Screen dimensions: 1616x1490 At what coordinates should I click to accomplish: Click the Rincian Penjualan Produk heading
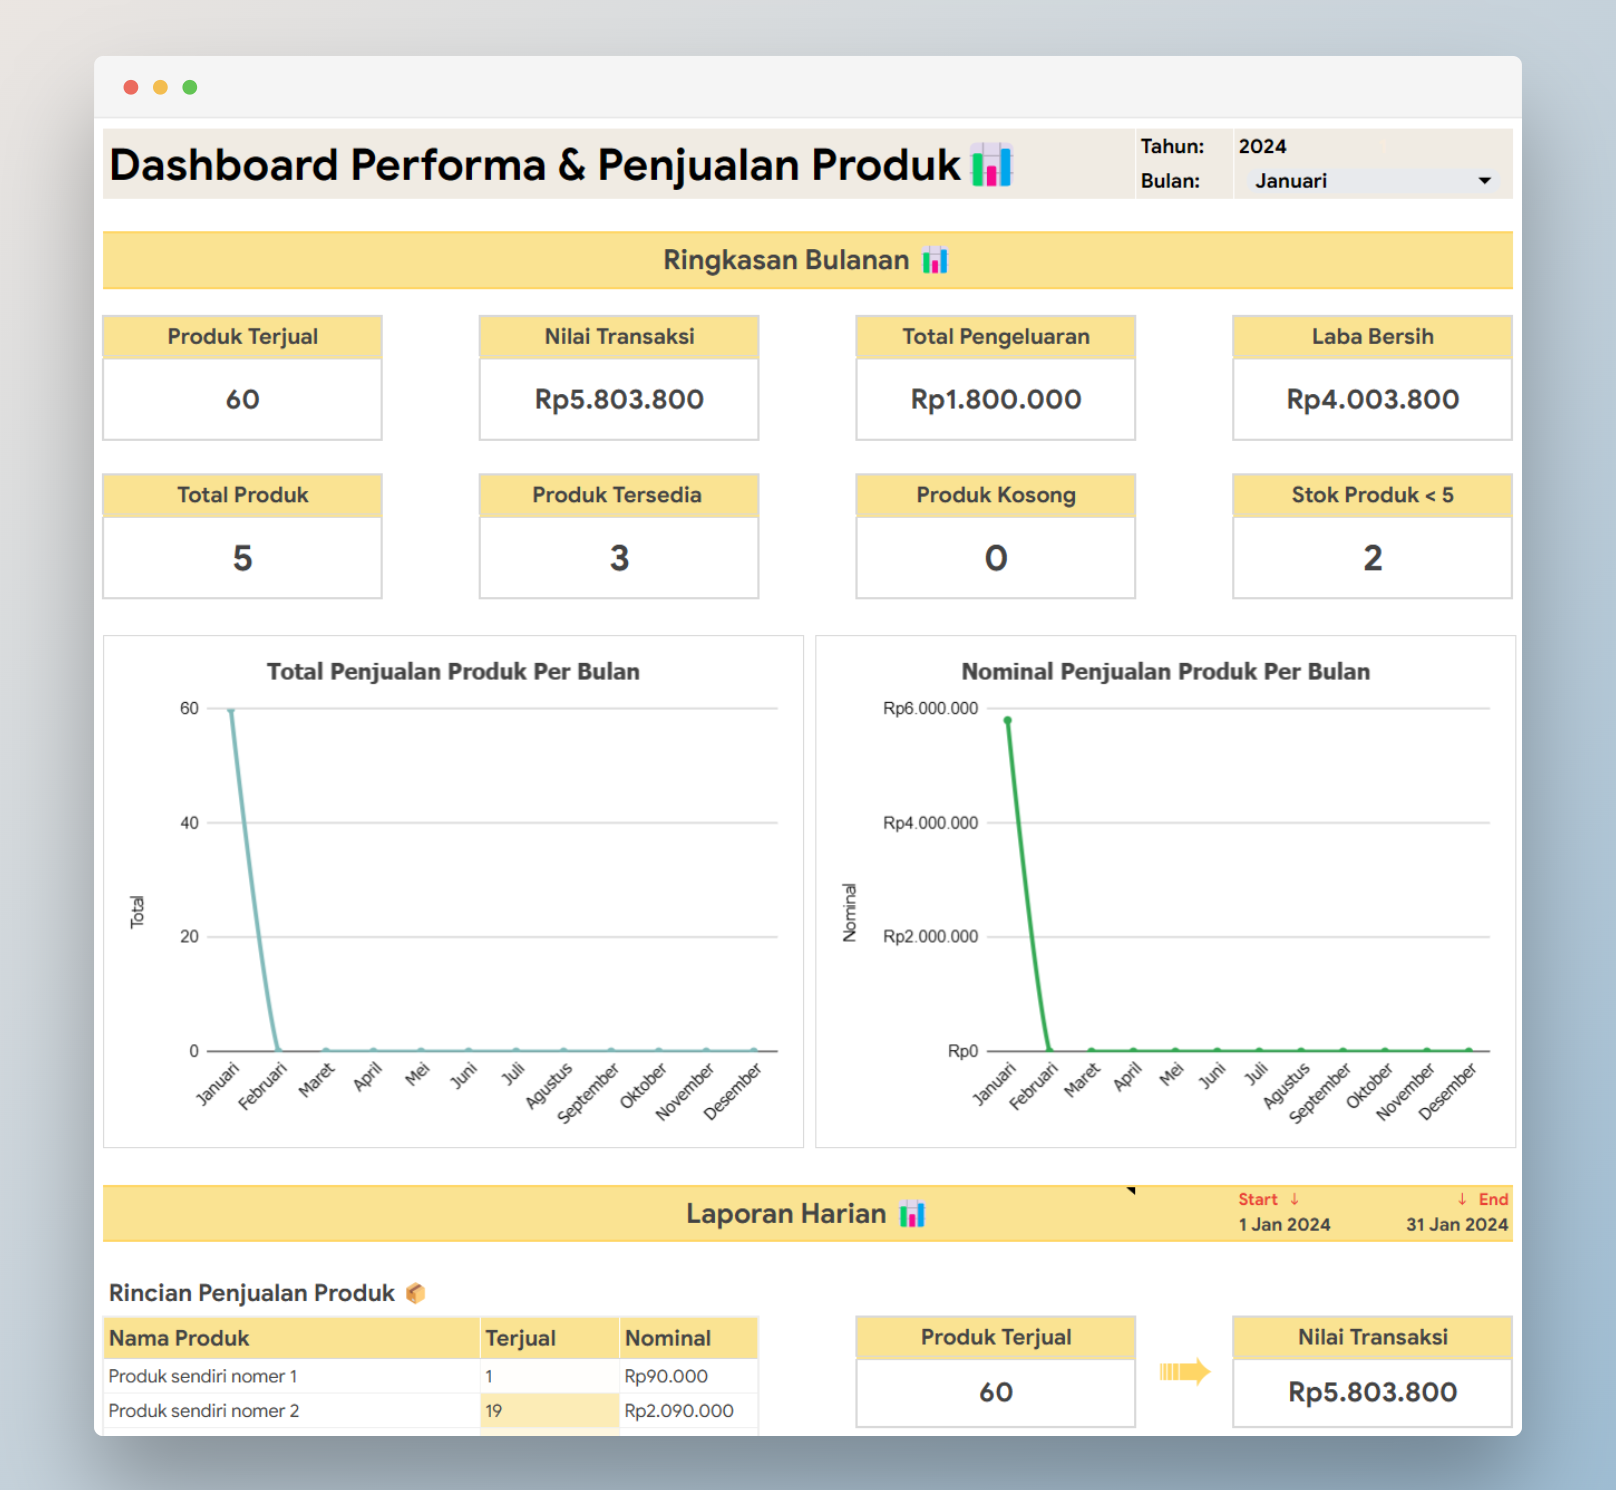click(252, 1293)
